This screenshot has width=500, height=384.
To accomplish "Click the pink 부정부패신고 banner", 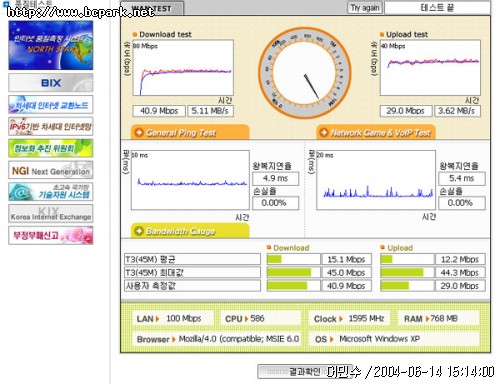I will tap(51, 235).
